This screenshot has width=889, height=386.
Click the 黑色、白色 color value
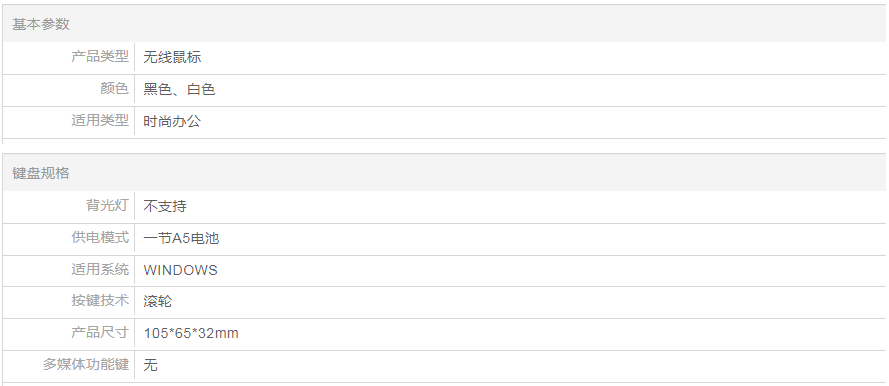179,90
